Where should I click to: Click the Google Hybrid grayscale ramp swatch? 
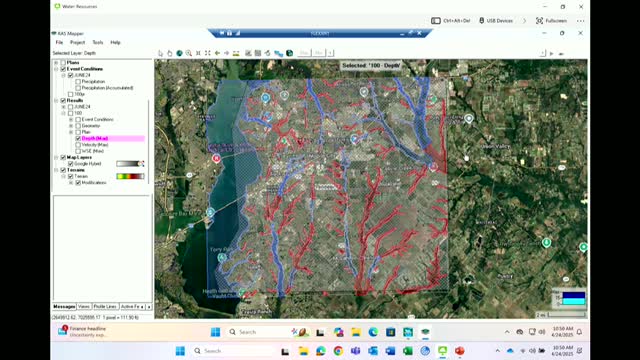(x=130, y=164)
